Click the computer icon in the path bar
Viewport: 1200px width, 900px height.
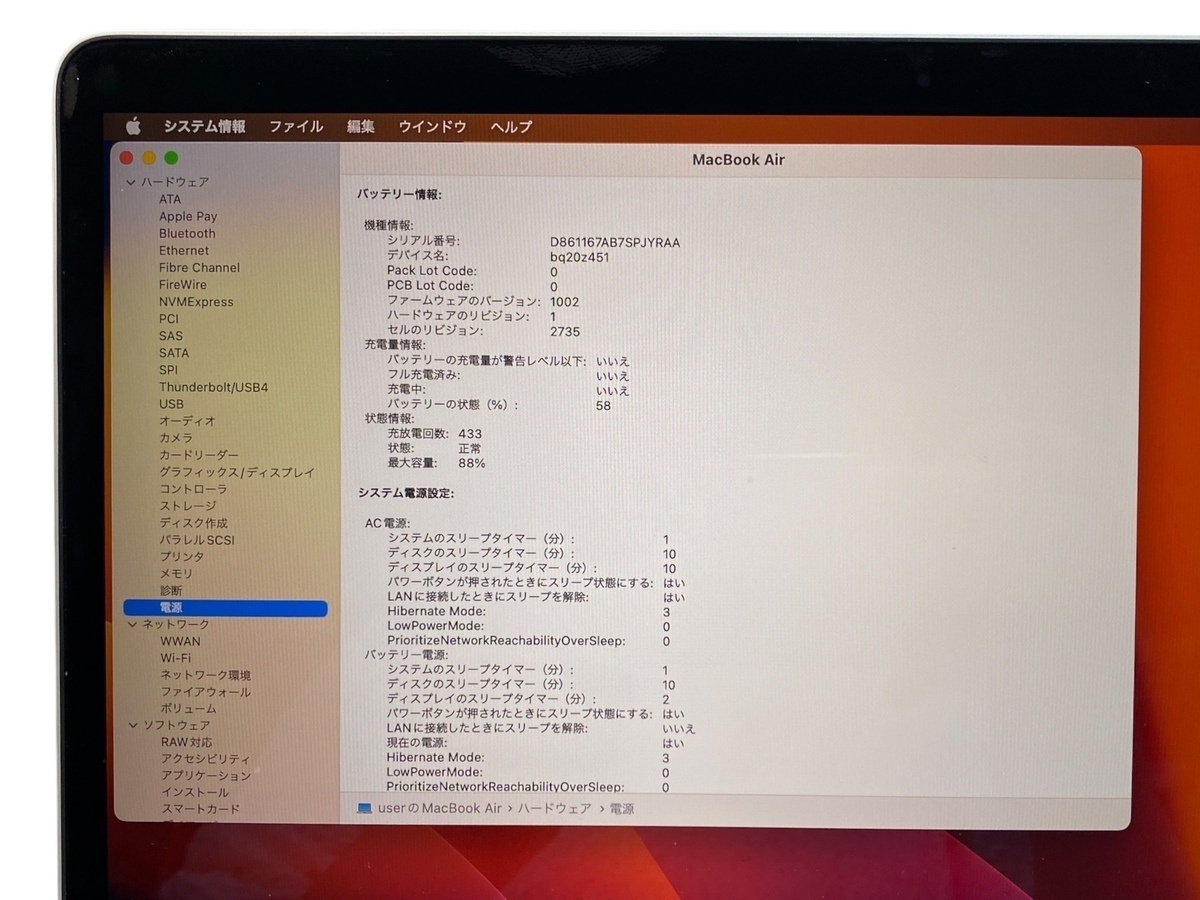point(365,808)
